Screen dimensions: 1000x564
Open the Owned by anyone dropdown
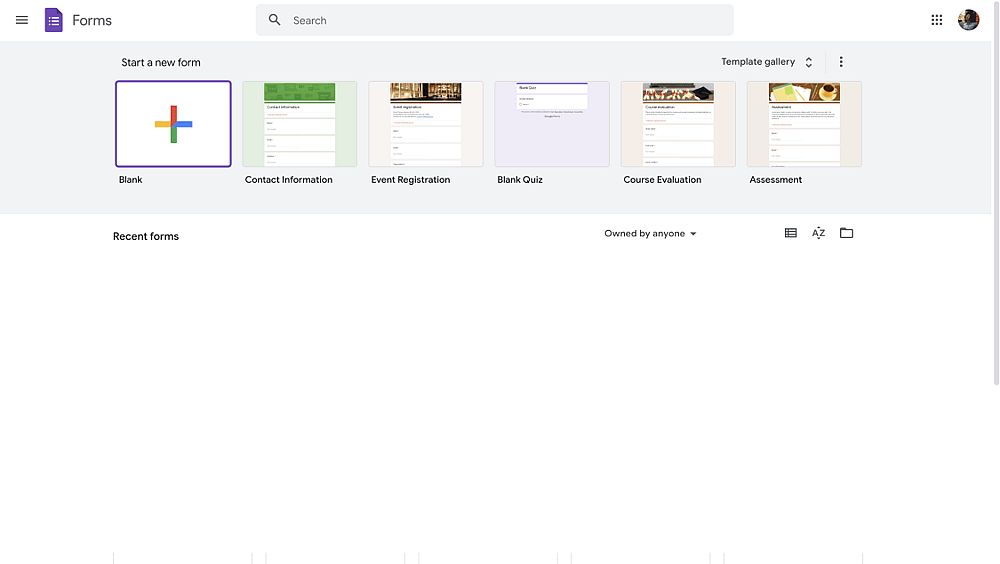651,234
